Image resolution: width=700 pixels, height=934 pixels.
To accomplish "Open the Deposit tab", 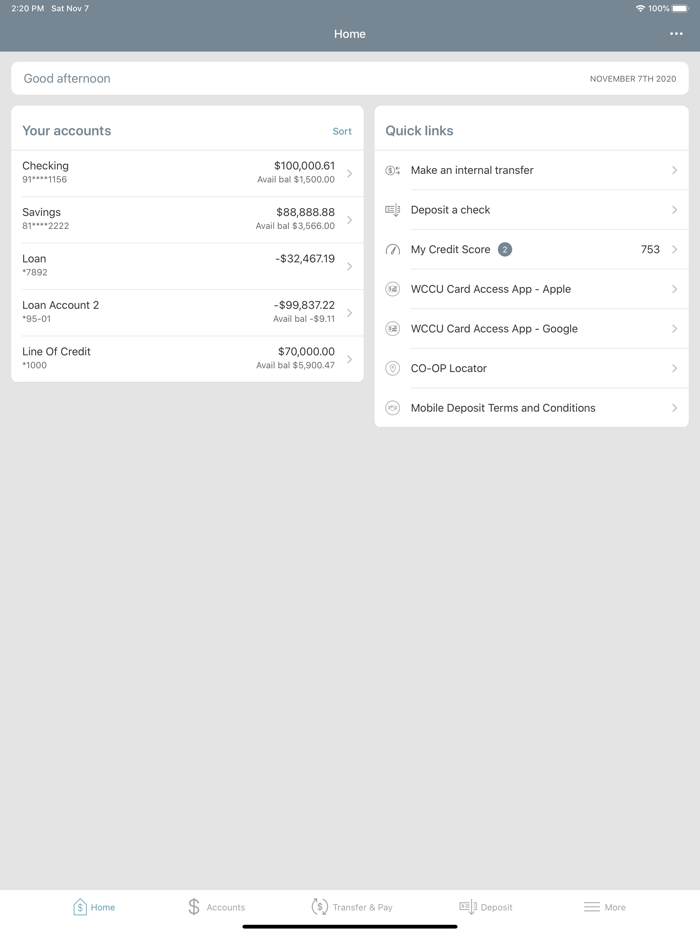I will pyautogui.click(x=485, y=907).
